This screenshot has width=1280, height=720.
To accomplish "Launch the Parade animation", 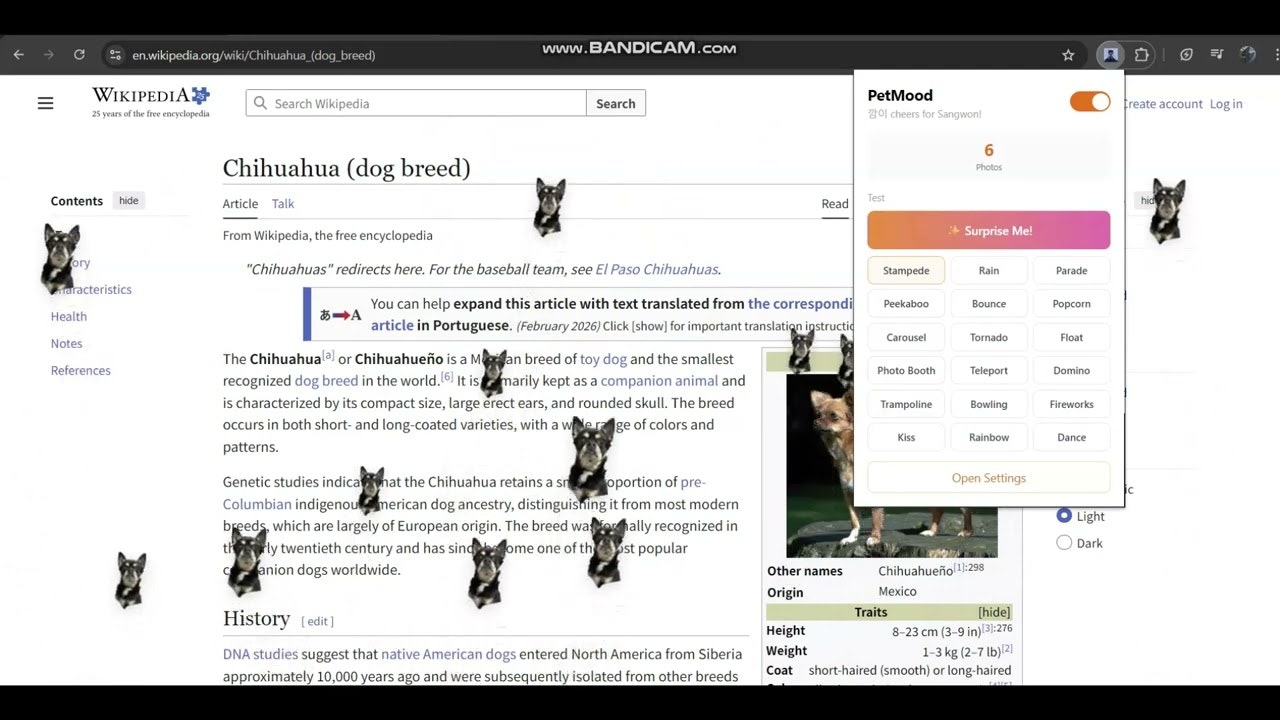I will [x=1072, y=270].
